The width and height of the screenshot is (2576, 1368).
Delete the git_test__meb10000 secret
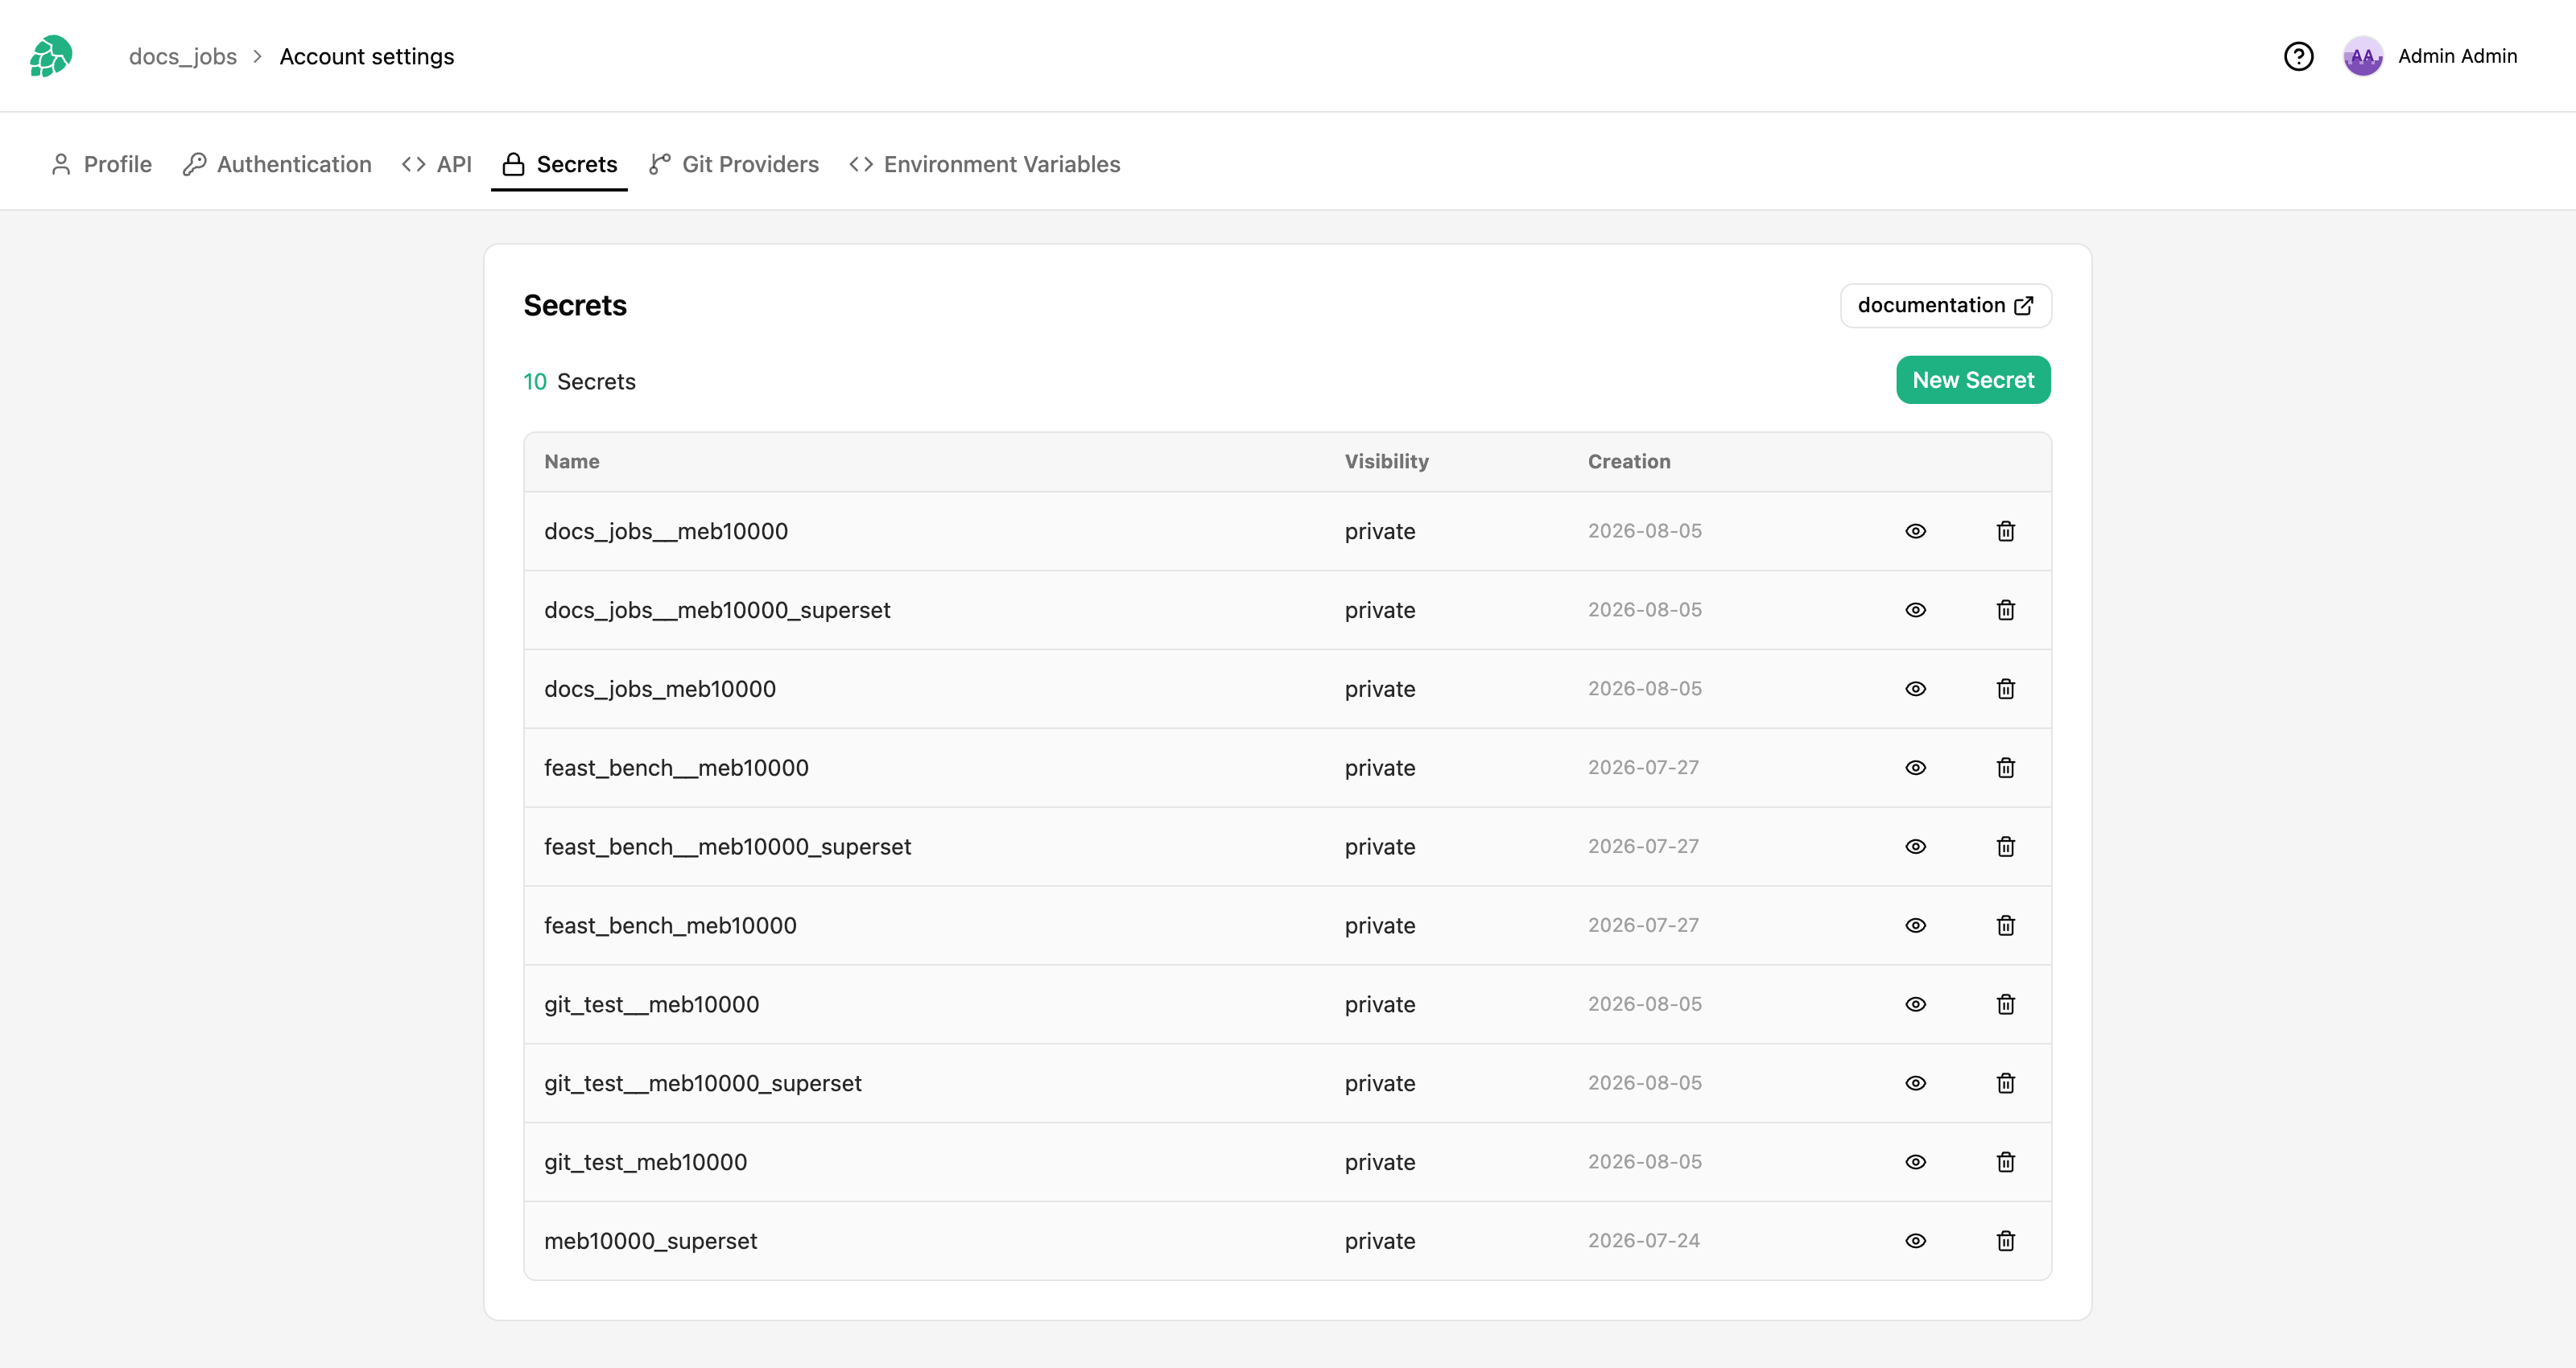(2005, 1004)
